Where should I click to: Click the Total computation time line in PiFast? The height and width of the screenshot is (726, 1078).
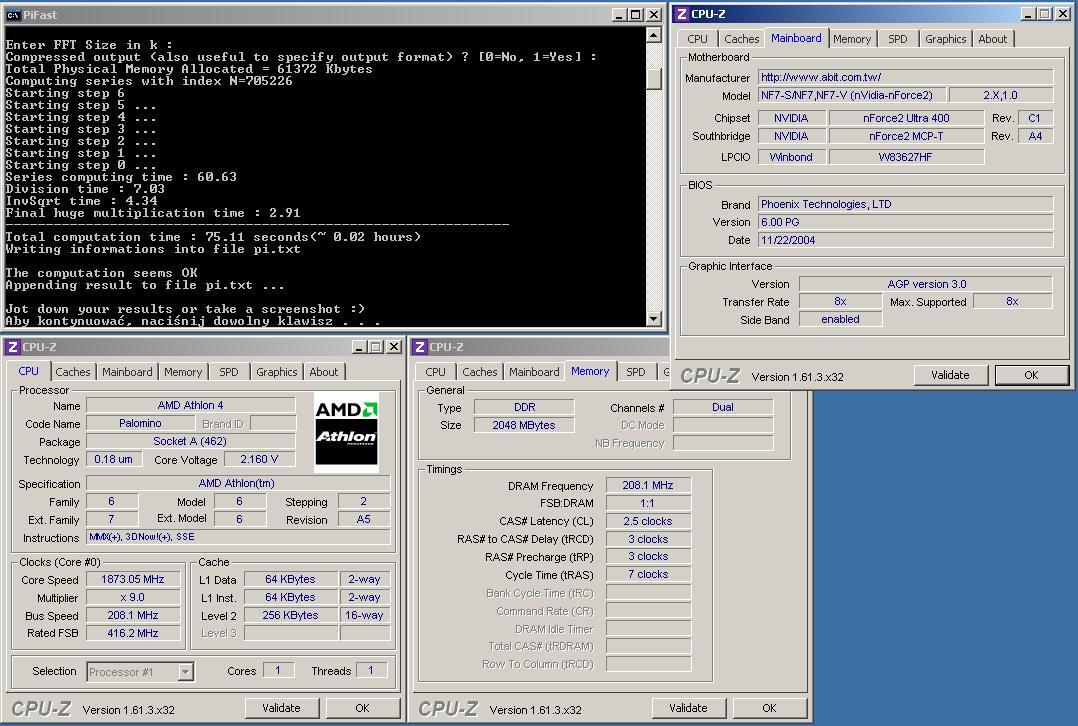[213, 236]
